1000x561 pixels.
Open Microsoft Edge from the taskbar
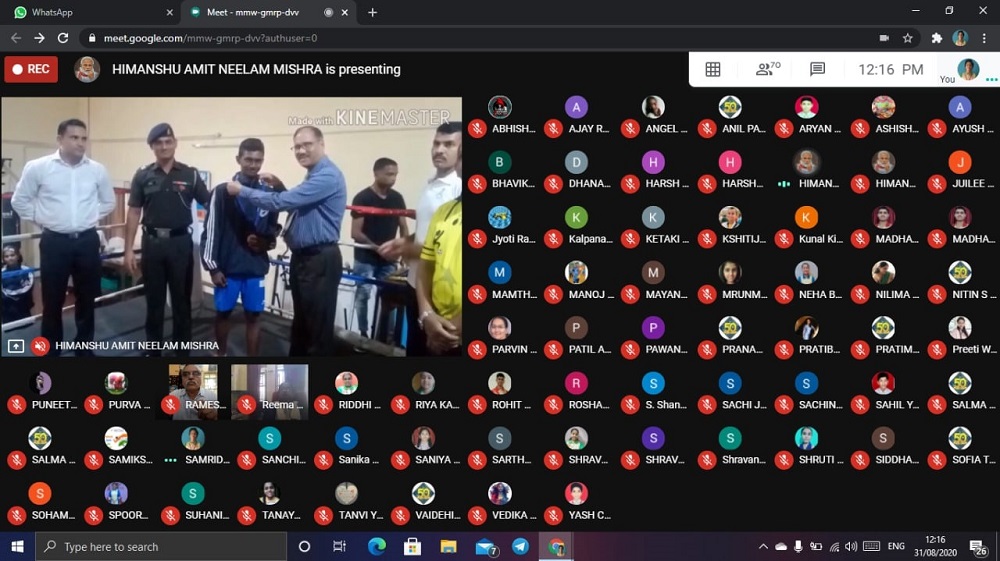[377, 546]
